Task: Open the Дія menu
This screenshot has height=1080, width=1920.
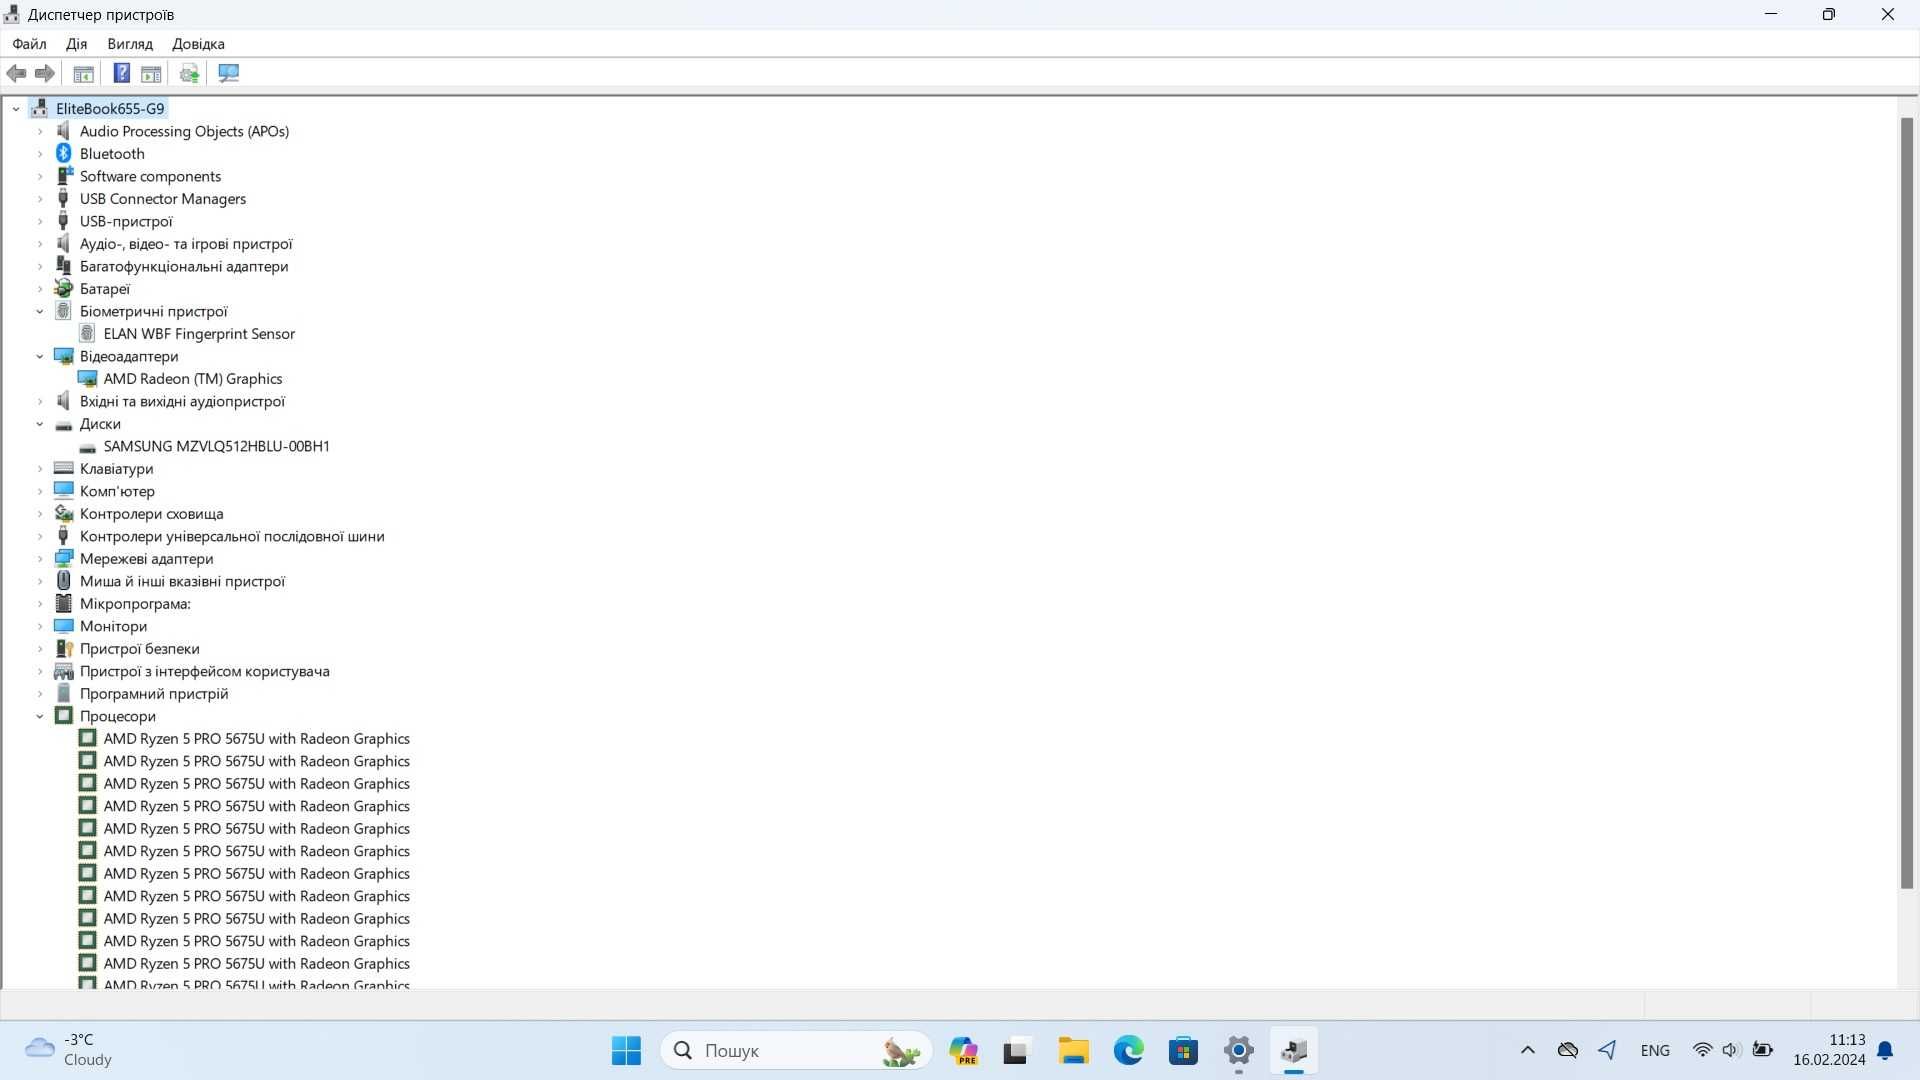Action: 76,43
